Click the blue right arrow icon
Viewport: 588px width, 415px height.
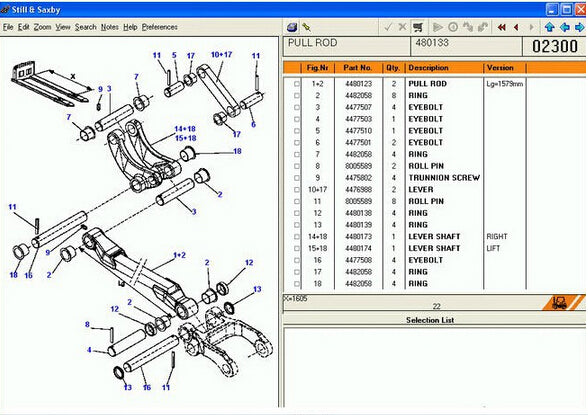point(579,27)
